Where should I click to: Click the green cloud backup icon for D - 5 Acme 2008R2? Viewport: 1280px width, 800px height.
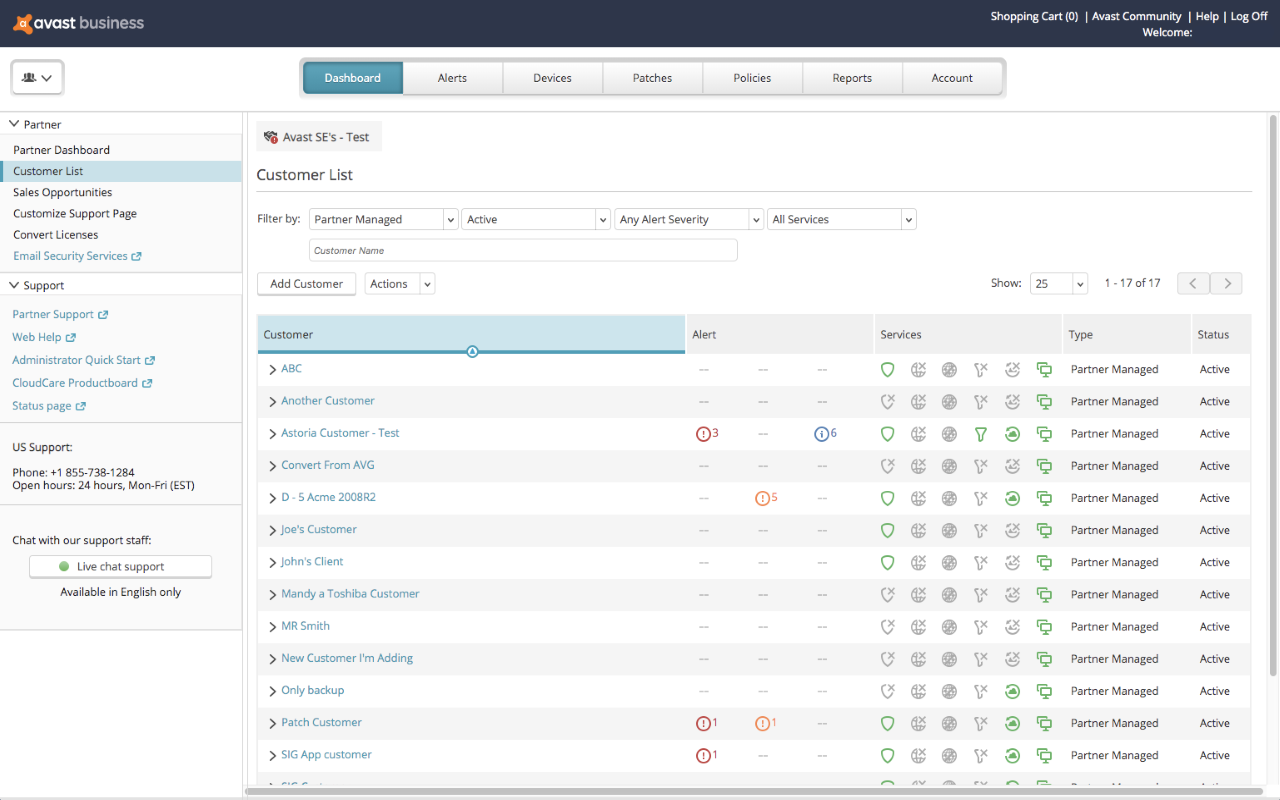(x=1012, y=498)
